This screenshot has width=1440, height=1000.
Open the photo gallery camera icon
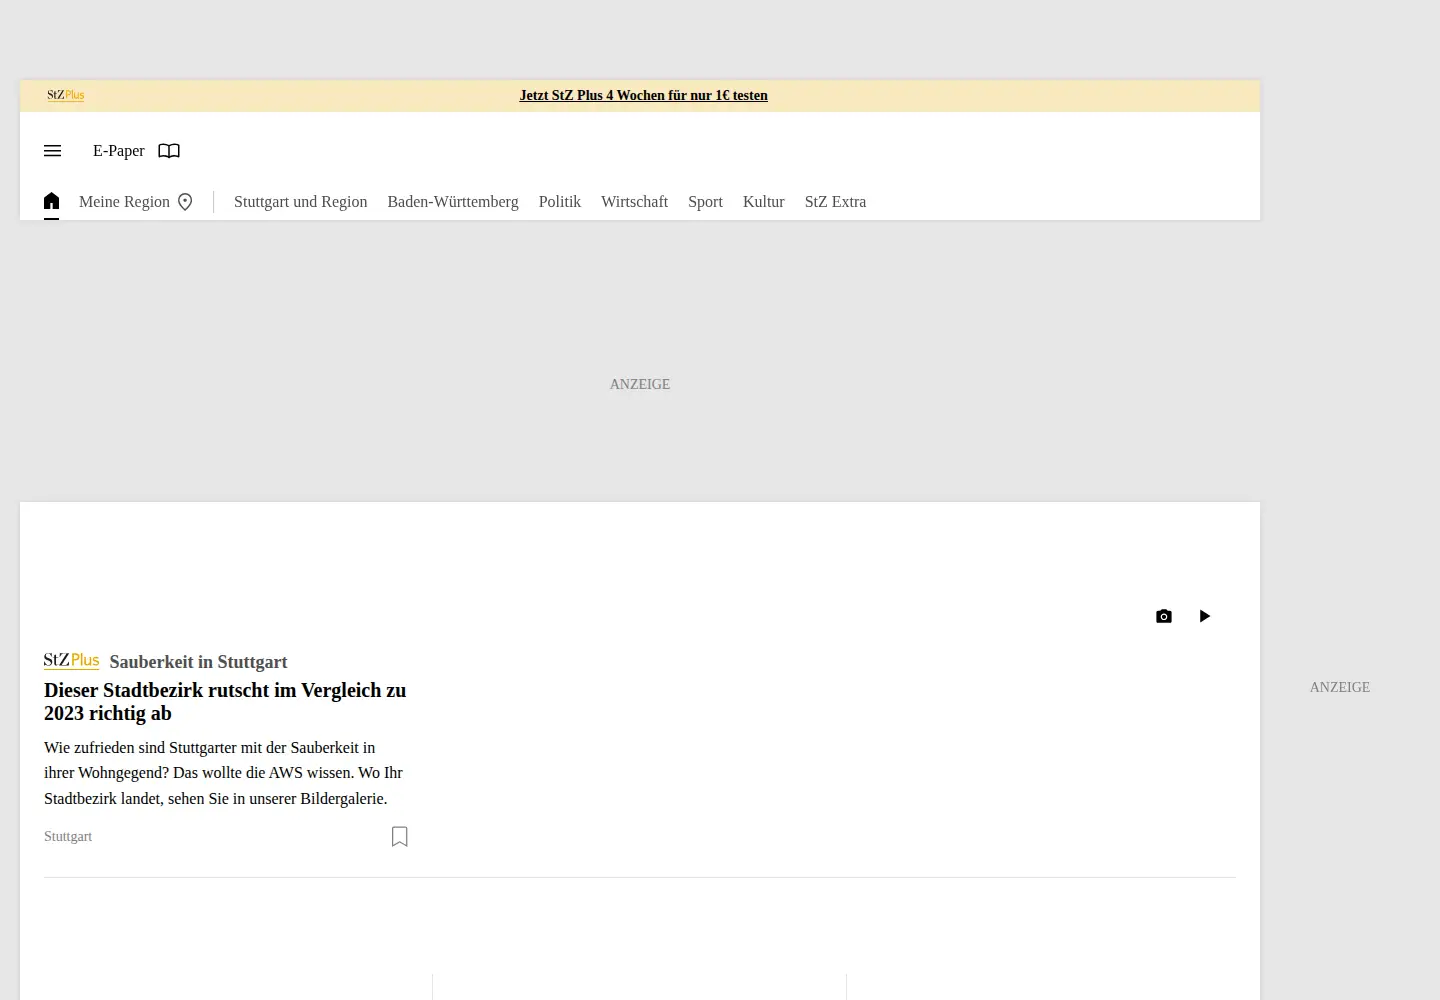click(1164, 616)
